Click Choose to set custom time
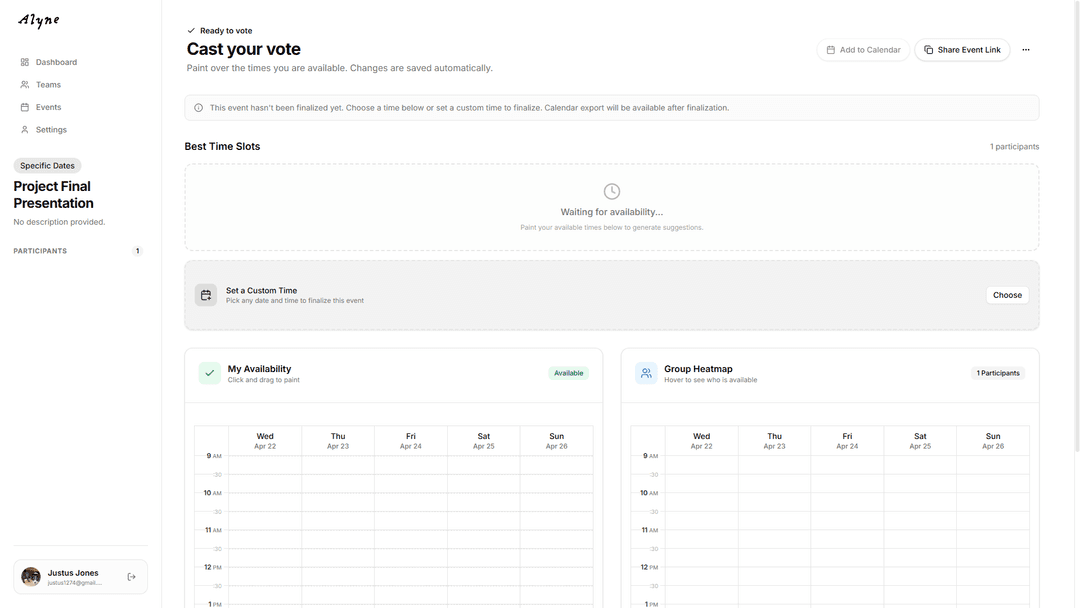This screenshot has width=1080, height=608. tap(1008, 295)
